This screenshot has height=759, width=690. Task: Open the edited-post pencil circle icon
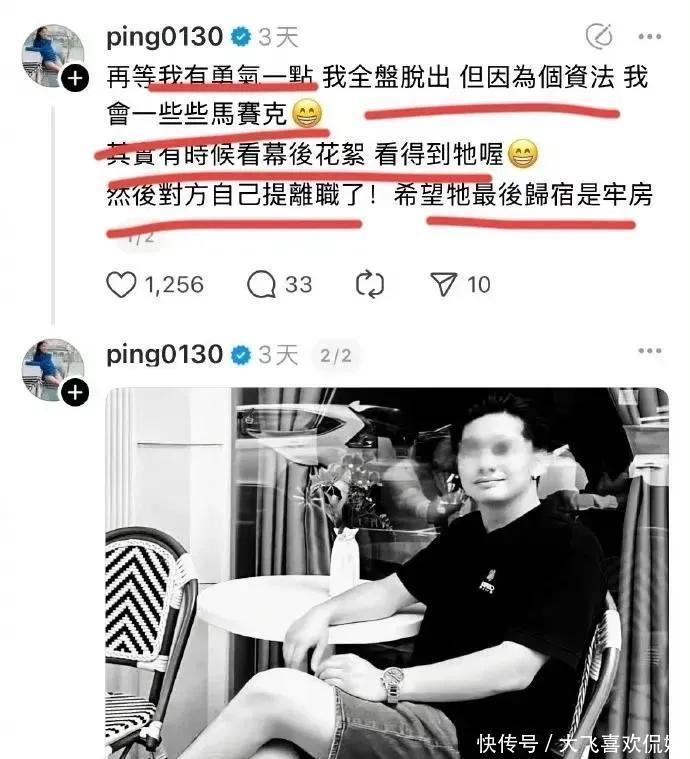tap(599, 36)
